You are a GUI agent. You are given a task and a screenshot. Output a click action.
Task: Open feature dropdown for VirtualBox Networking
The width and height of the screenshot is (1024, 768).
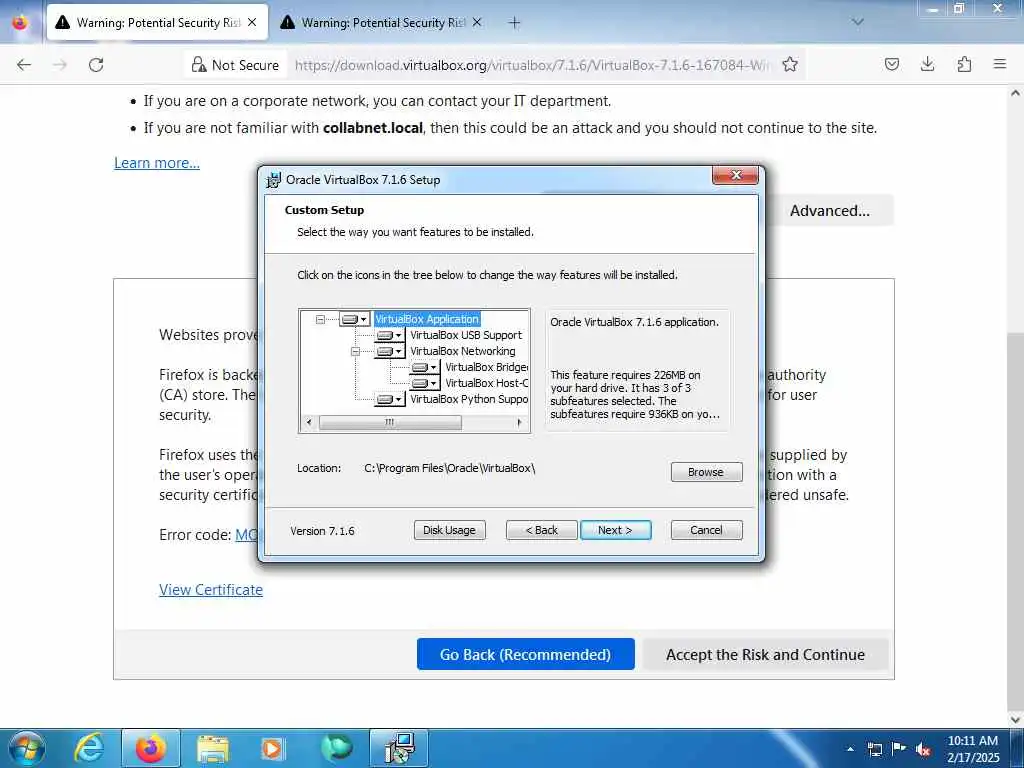390,351
